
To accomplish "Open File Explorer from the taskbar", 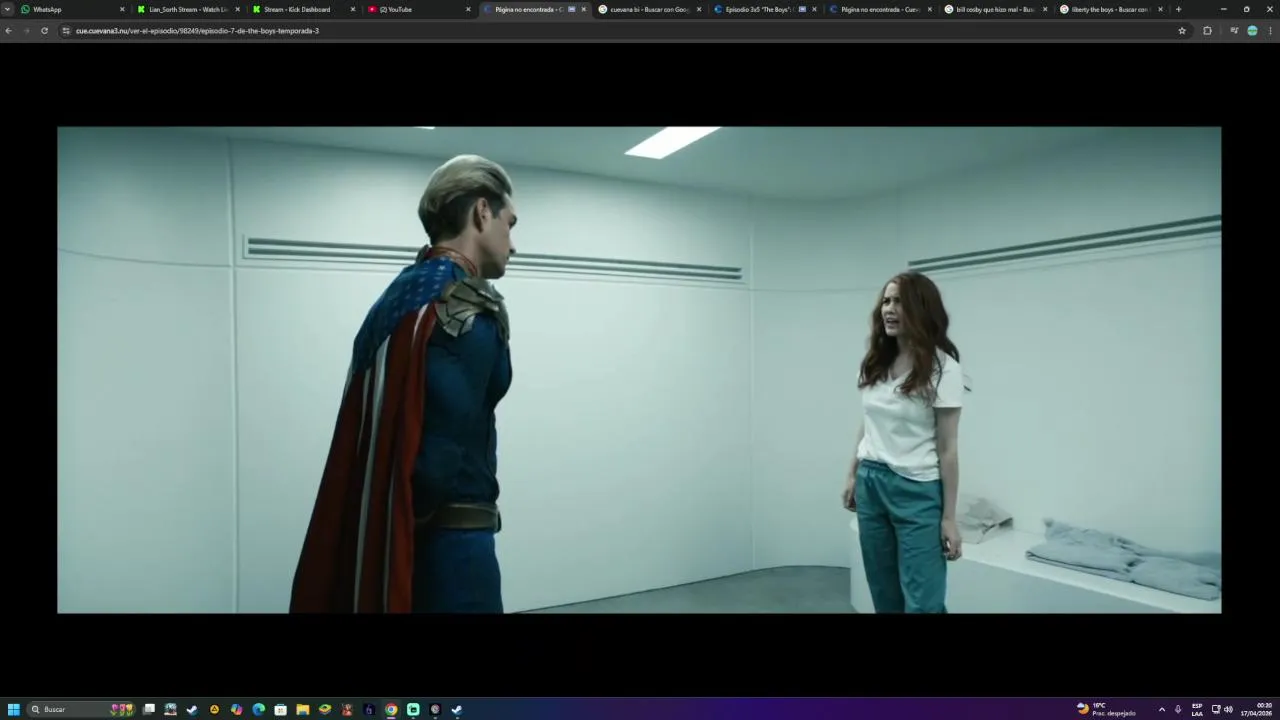I will pyautogui.click(x=302, y=709).
